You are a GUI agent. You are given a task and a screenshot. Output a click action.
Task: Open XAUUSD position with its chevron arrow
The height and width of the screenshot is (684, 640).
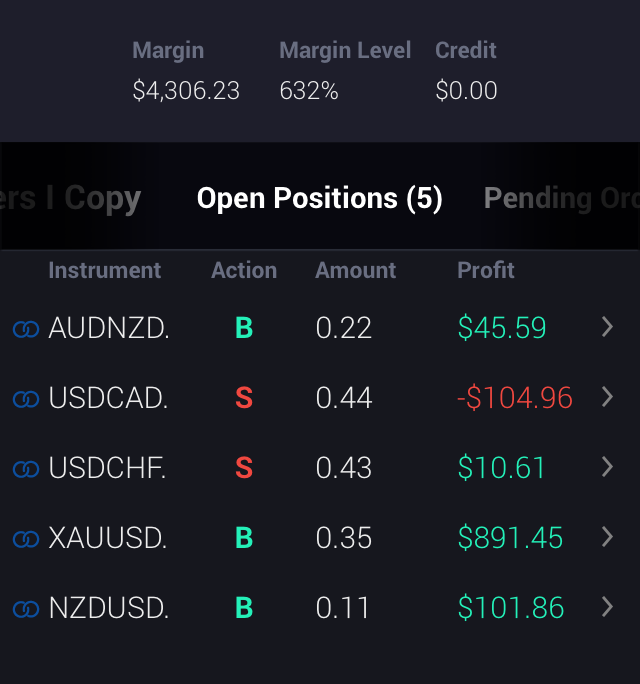(x=607, y=537)
